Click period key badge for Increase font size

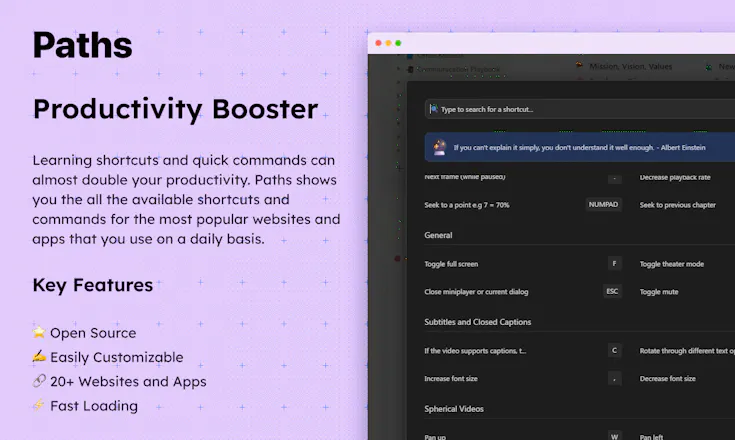point(614,378)
